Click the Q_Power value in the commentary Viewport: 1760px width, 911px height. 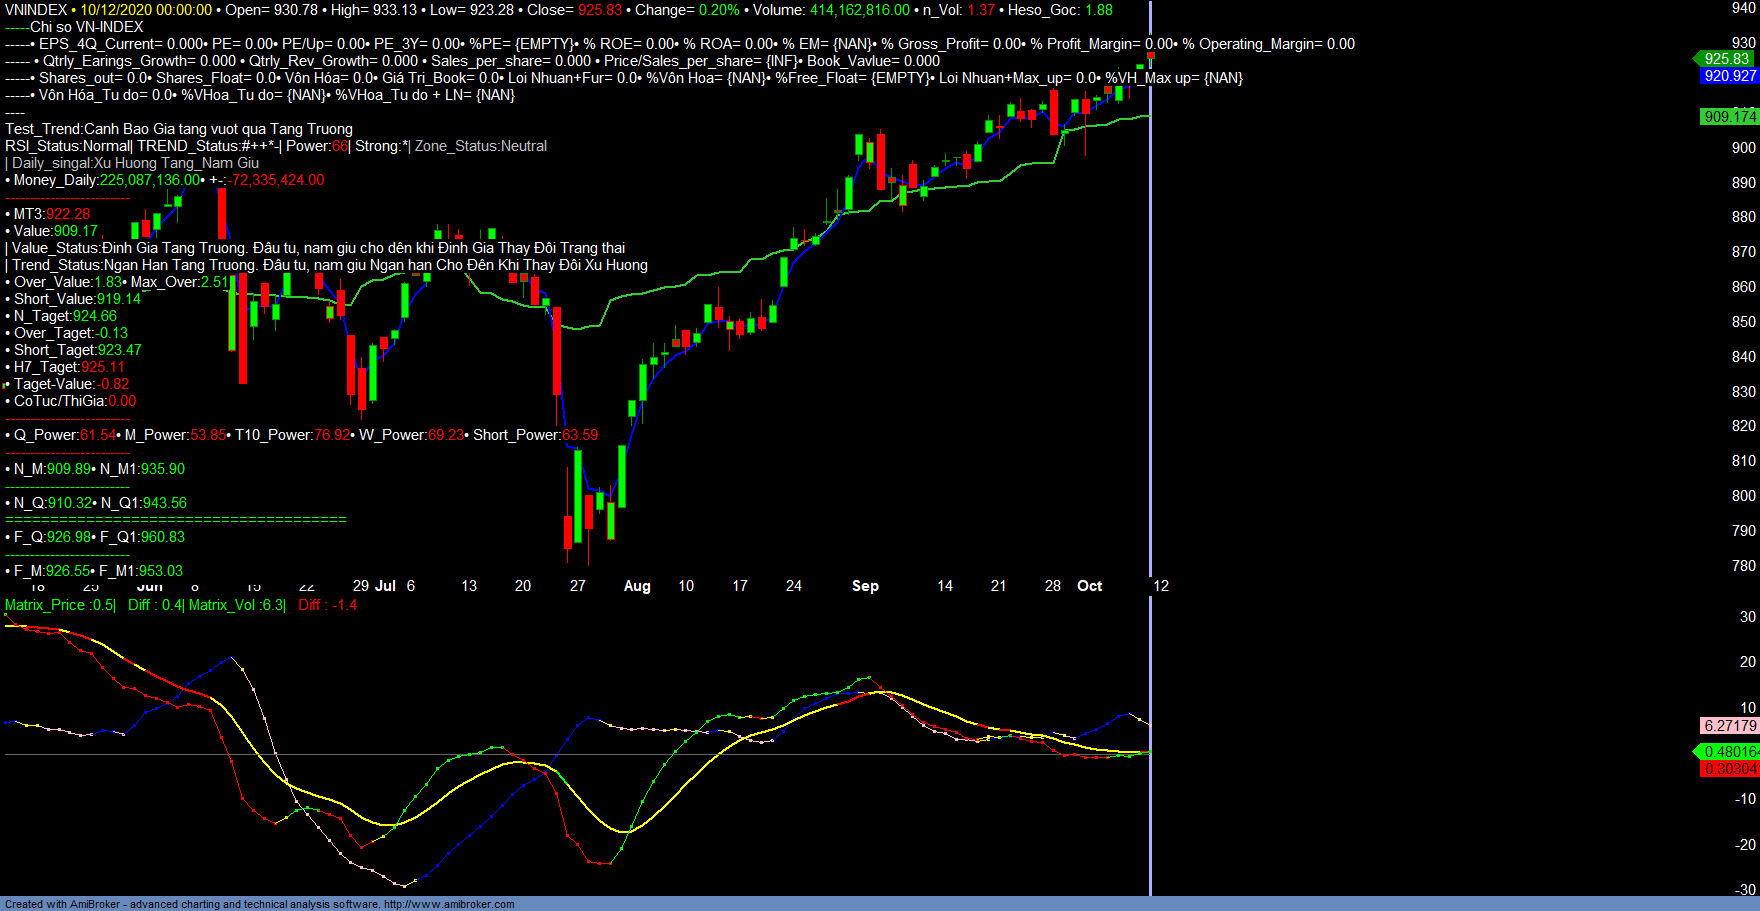coord(97,435)
